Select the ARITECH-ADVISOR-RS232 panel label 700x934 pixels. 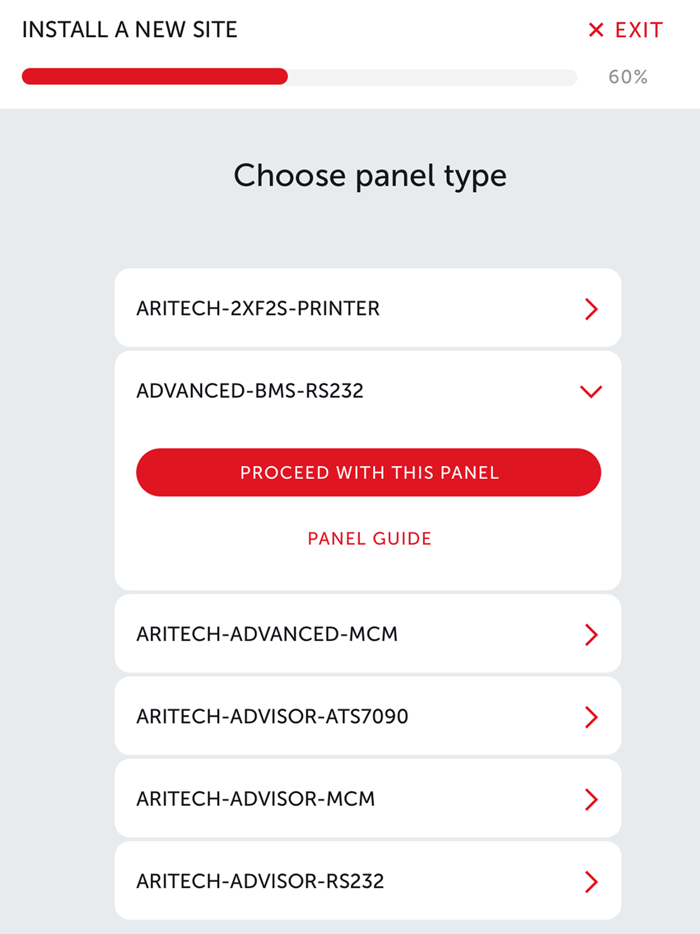(x=260, y=880)
